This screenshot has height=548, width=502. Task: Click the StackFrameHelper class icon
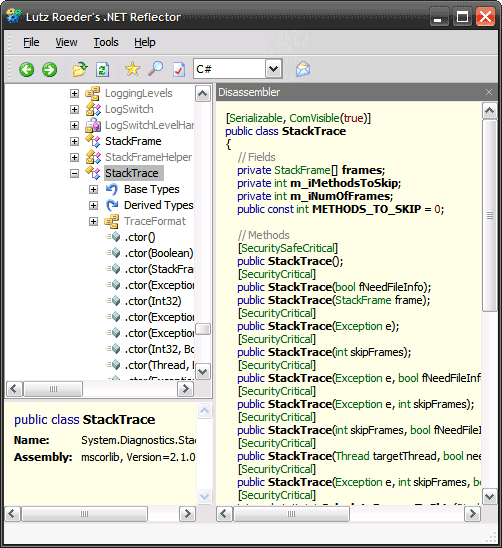tap(93, 157)
